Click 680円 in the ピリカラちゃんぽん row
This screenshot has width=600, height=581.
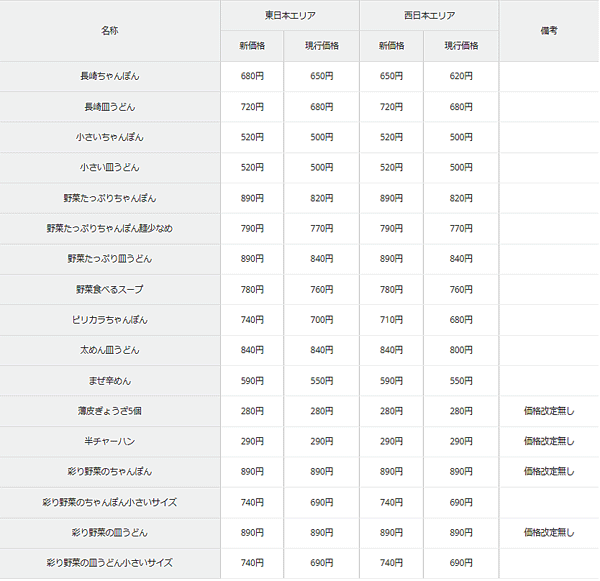(x=461, y=320)
